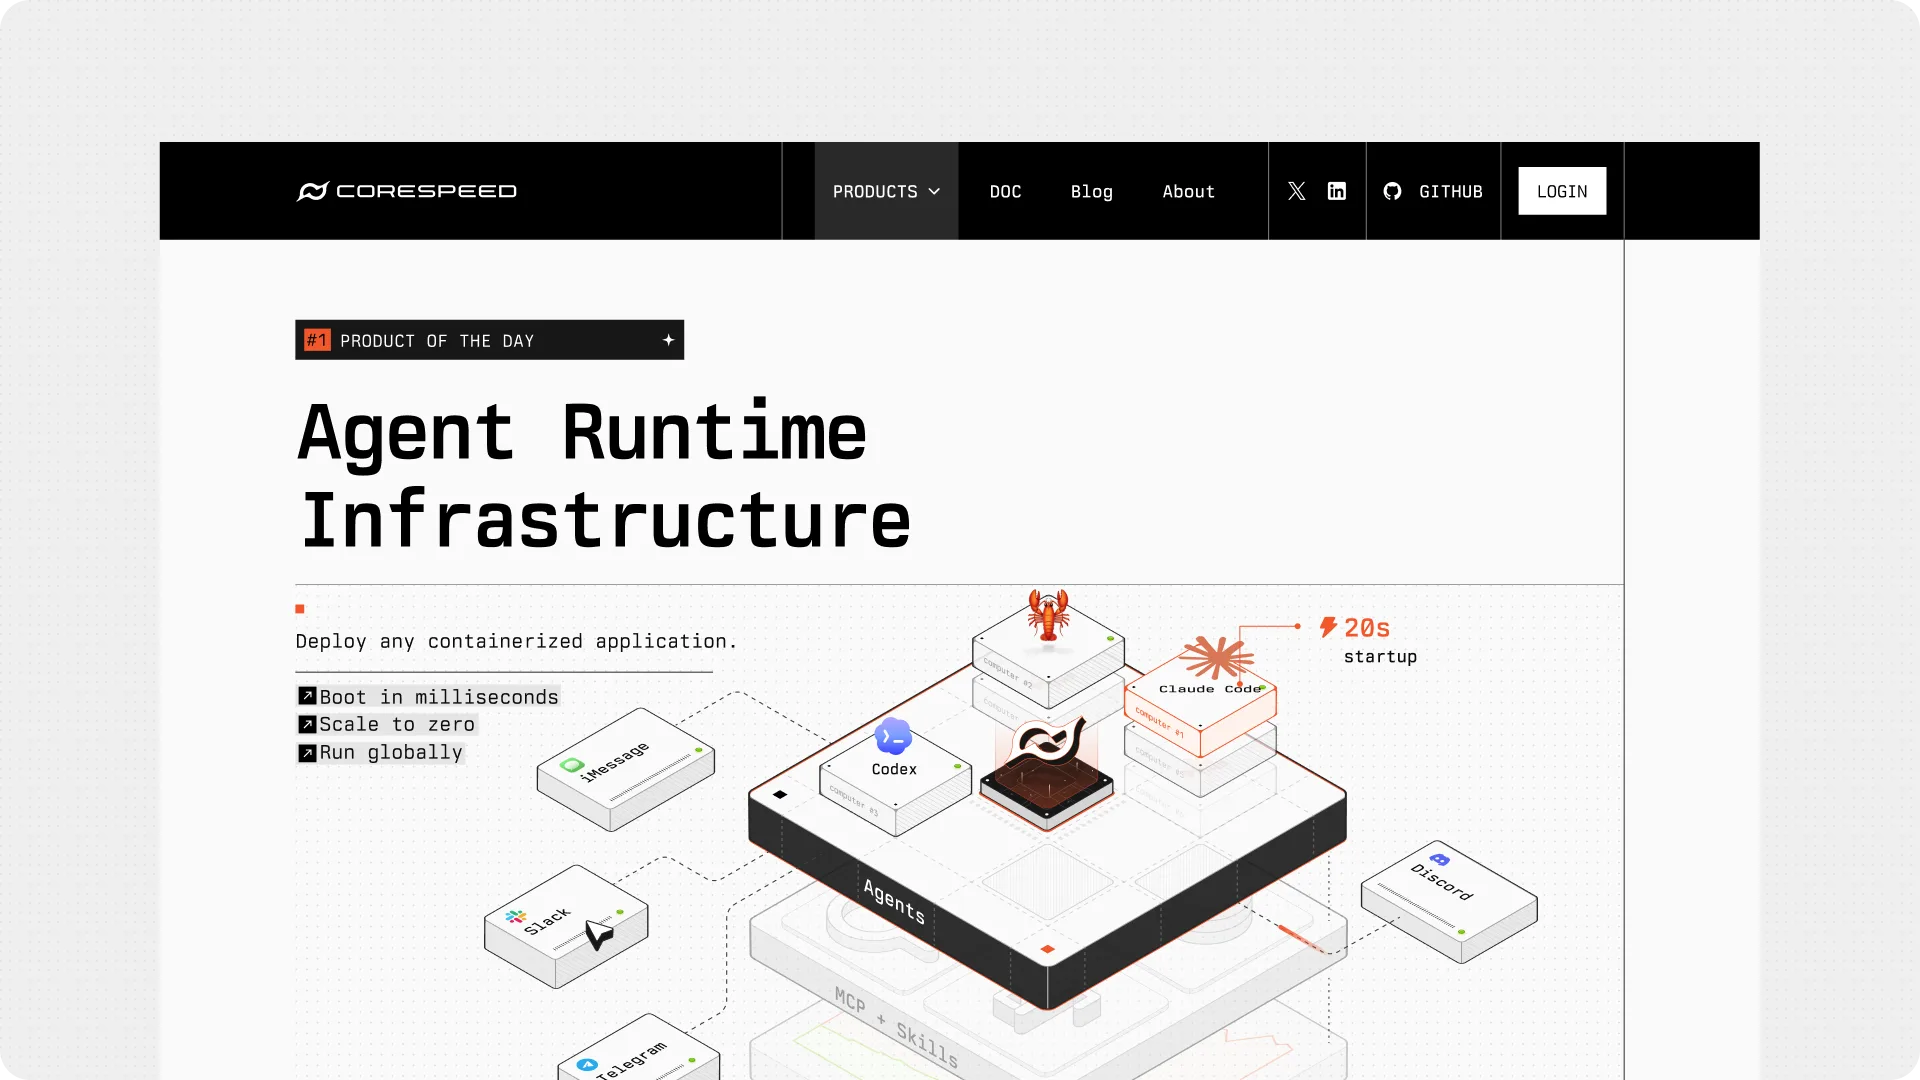The image size is (1920, 1080).
Task: Click the lightning bolt icon beside 20s
Action: point(1328,627)
